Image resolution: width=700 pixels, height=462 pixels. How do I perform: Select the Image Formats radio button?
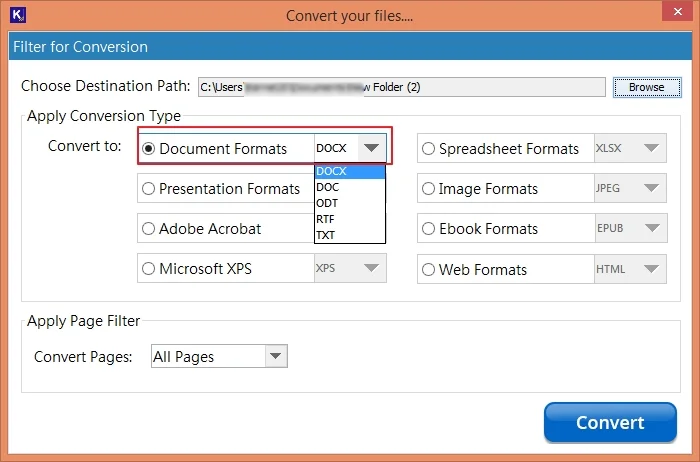428,189
